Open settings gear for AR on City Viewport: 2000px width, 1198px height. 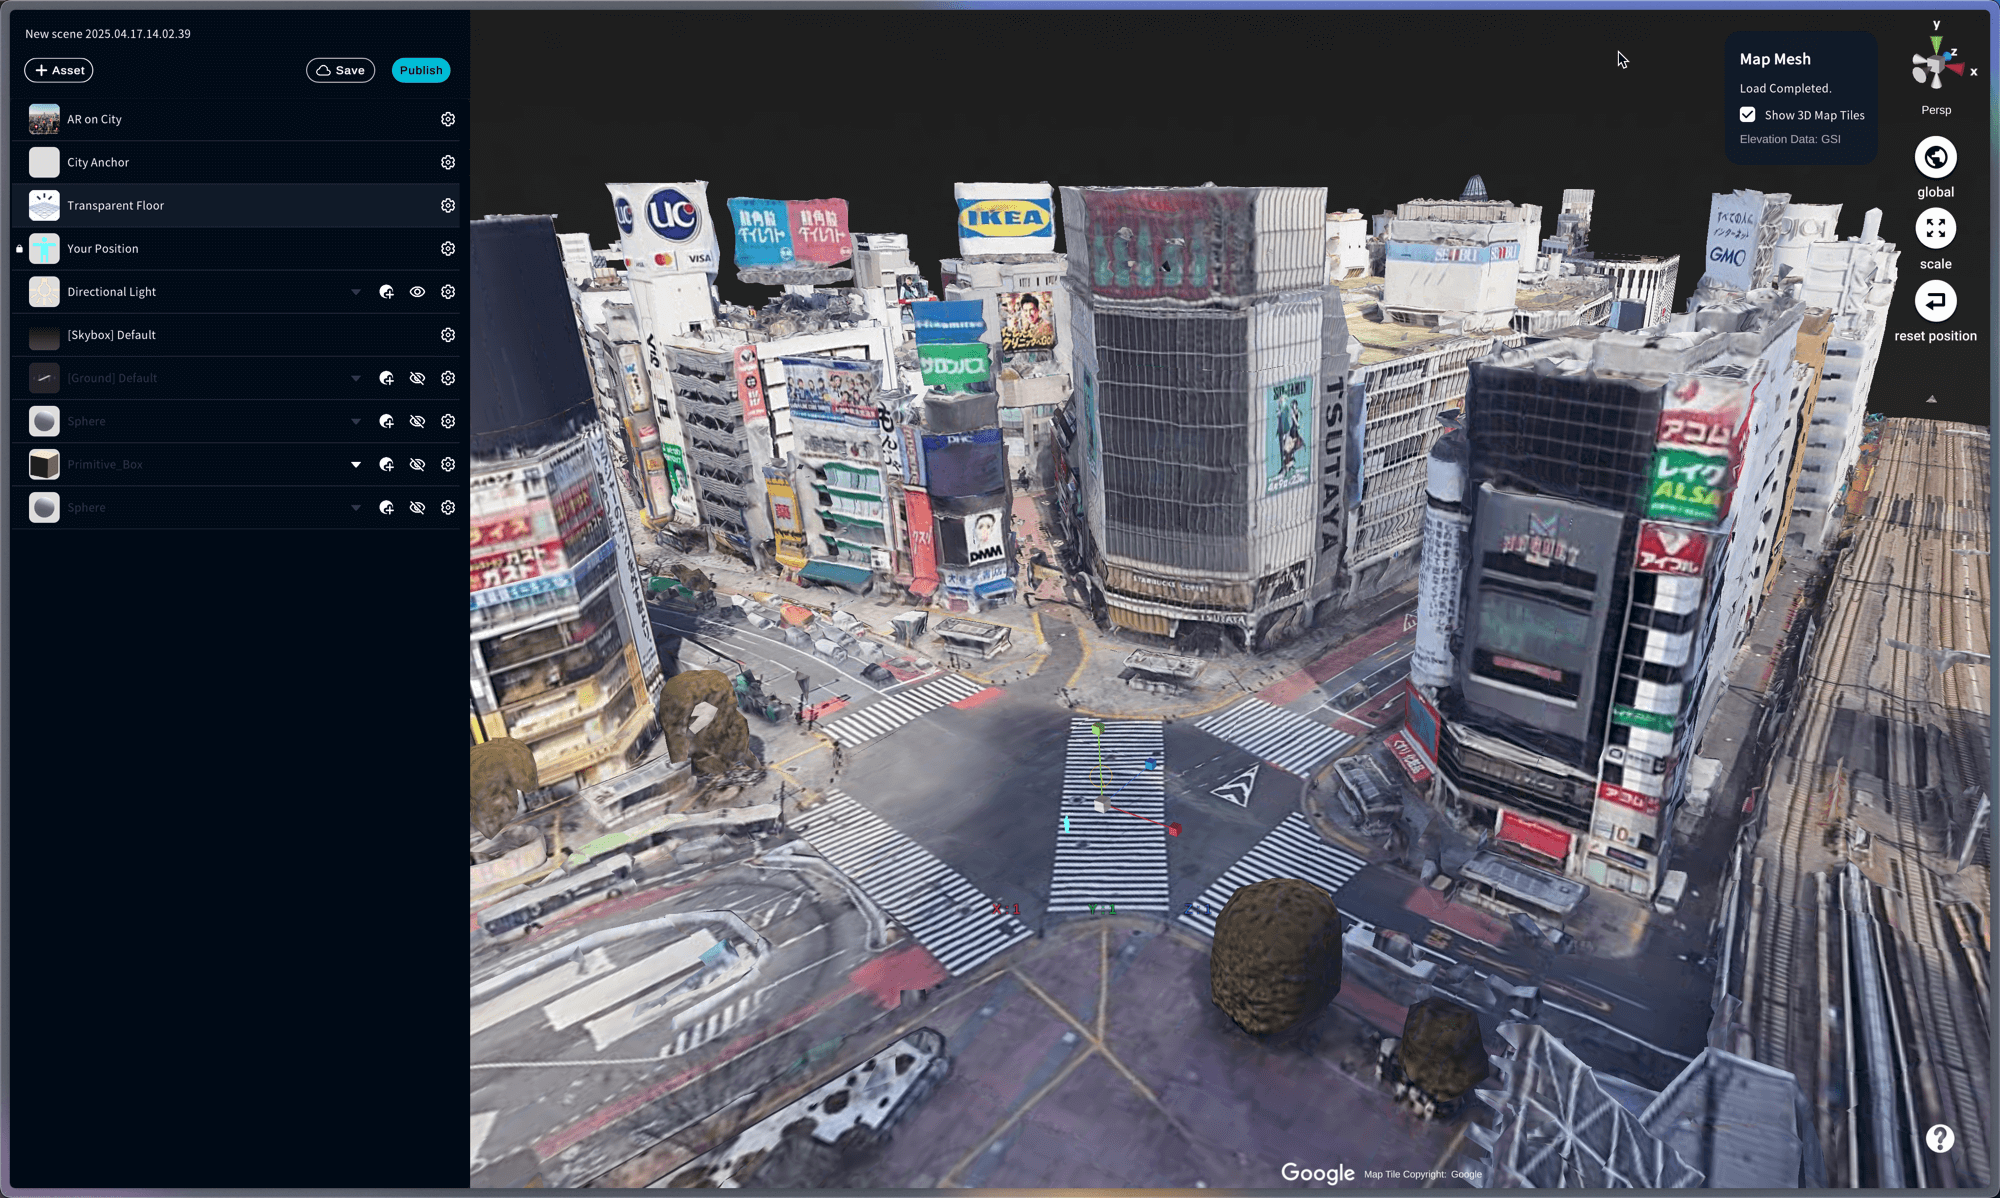[x=448, y=119]
